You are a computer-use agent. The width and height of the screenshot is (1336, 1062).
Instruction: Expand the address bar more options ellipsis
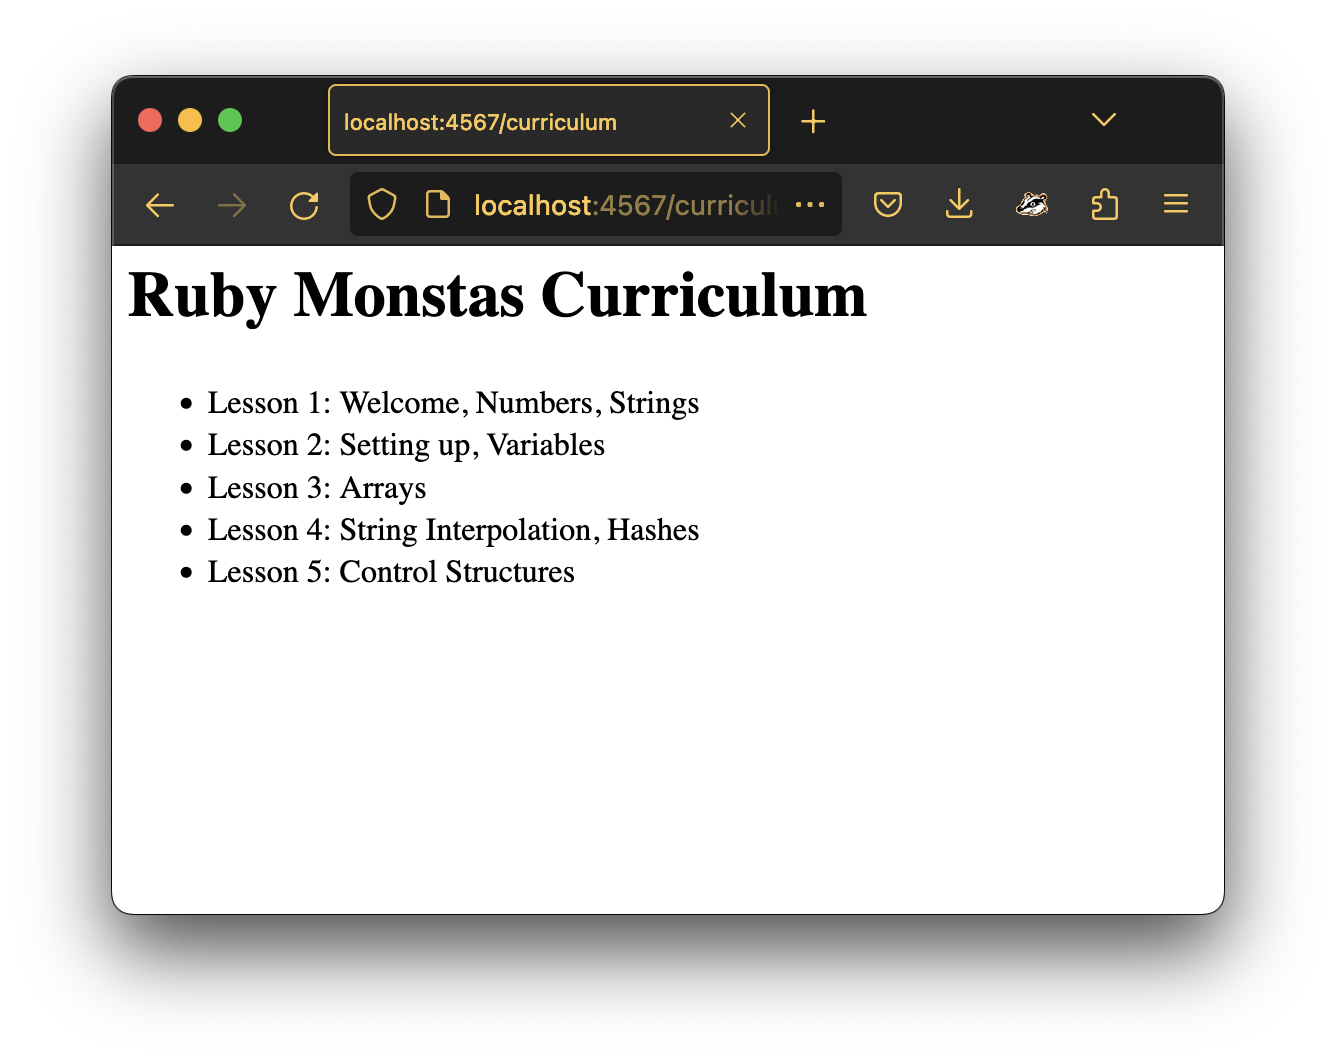[811, 204]
